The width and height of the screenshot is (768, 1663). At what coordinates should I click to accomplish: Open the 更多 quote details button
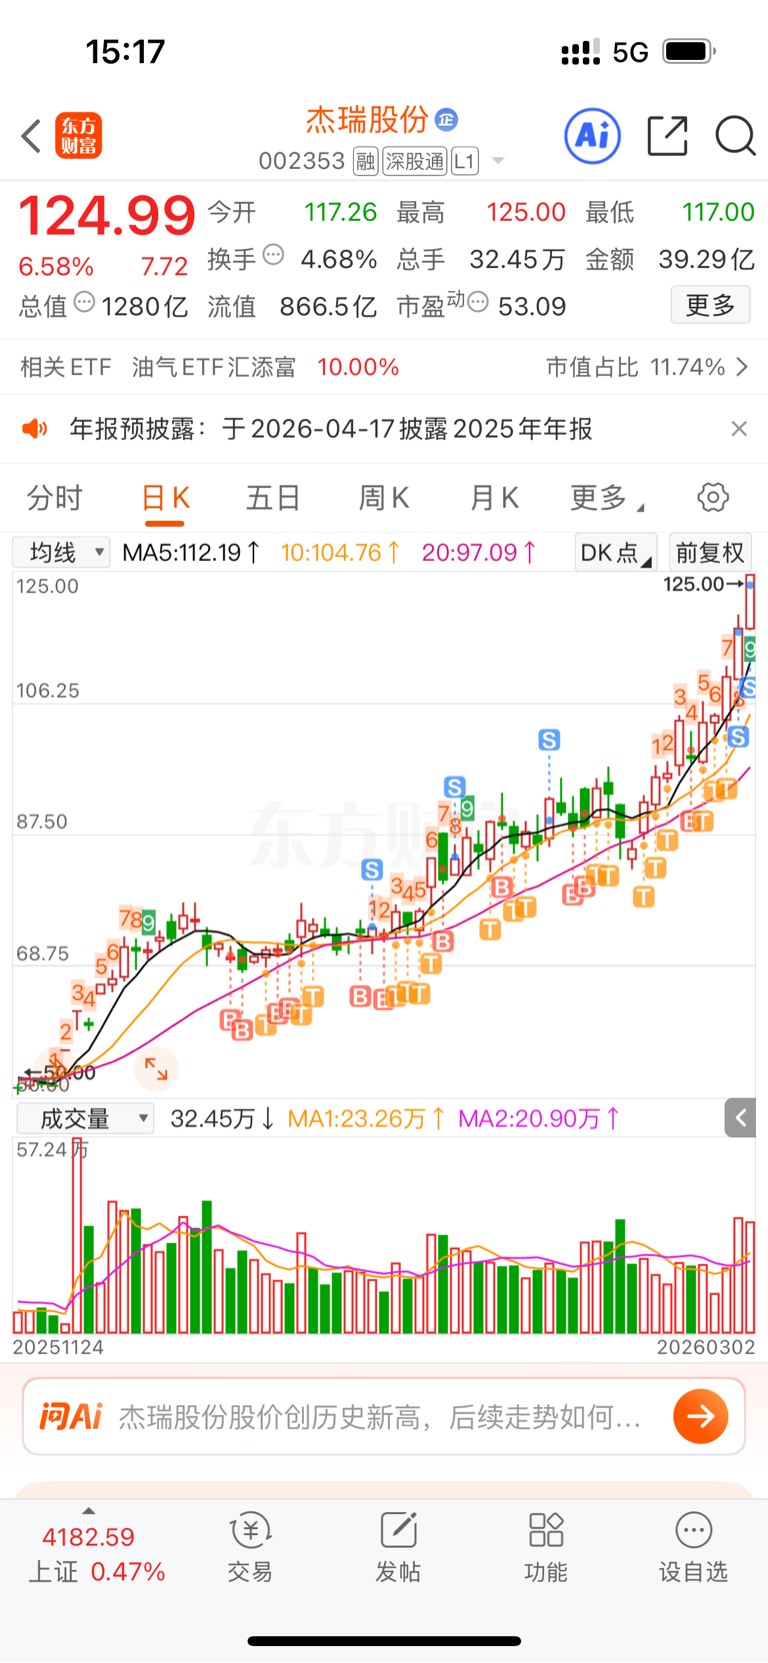710,305
